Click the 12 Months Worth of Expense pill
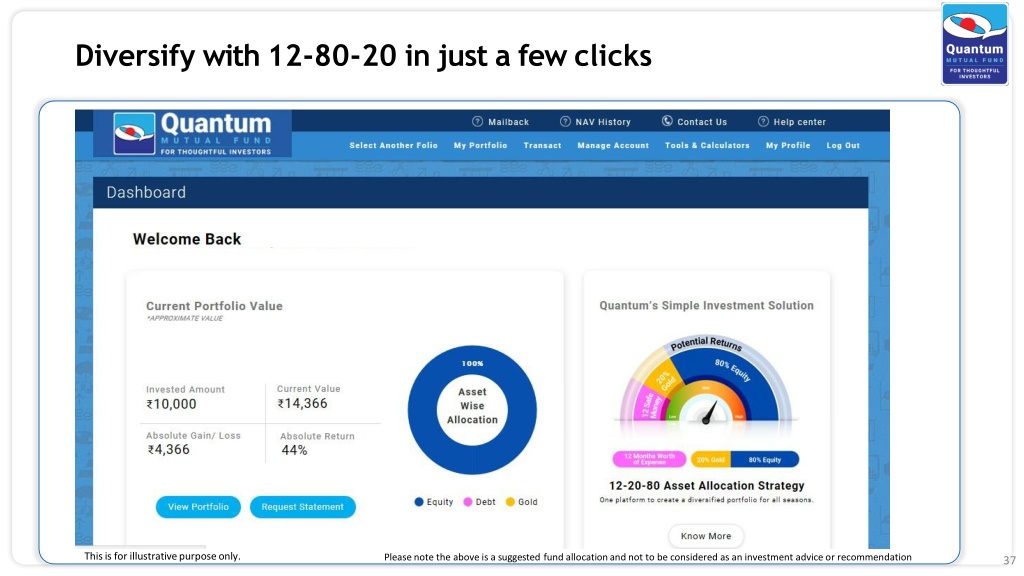Screen dimensions: 1024x576 649,459
